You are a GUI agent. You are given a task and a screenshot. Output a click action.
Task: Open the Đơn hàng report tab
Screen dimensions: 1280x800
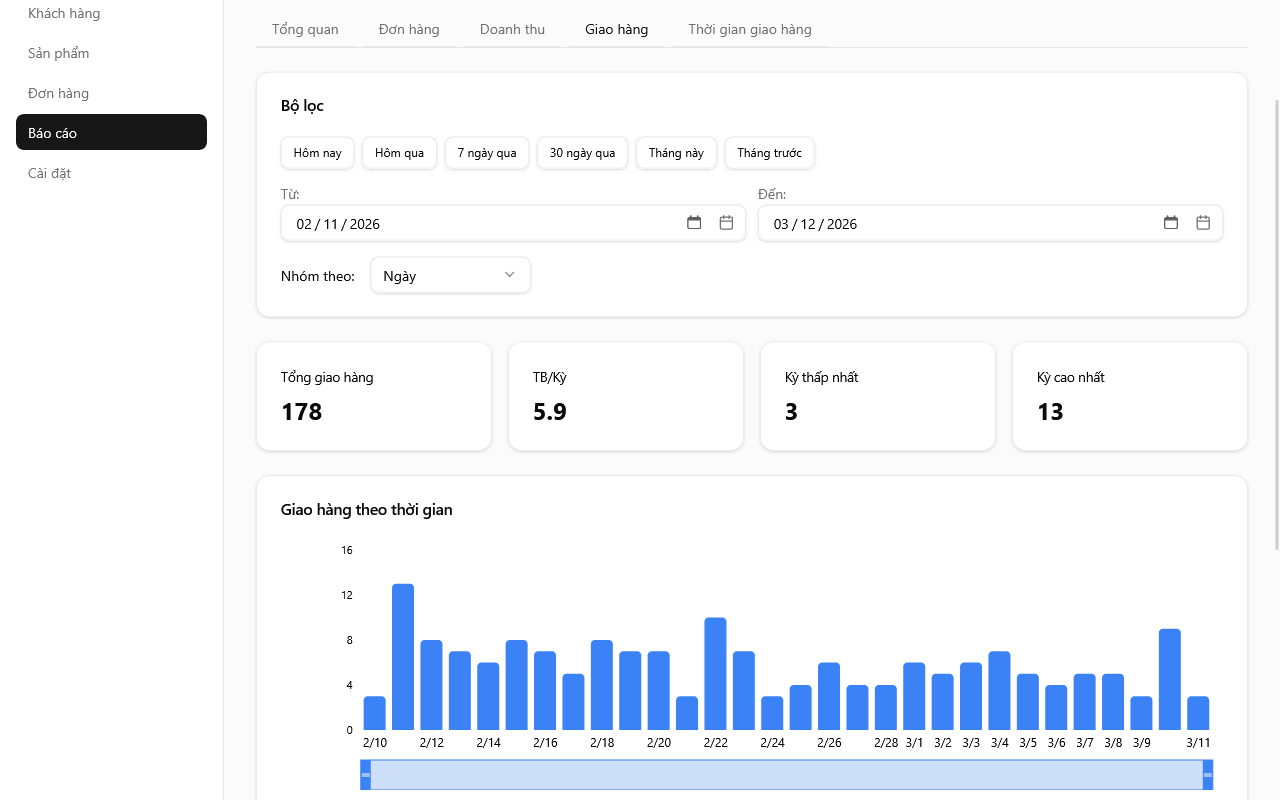pyautogui.click(x=409, y=29)
